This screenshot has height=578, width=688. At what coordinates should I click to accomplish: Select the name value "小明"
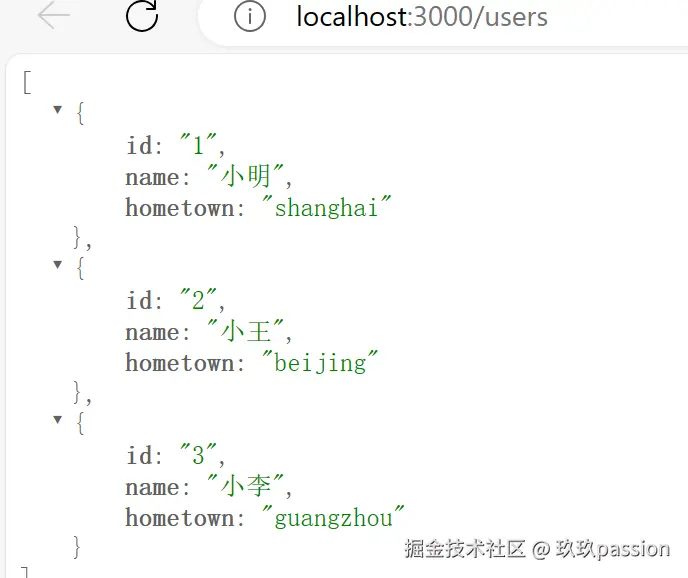coord(246,176)
